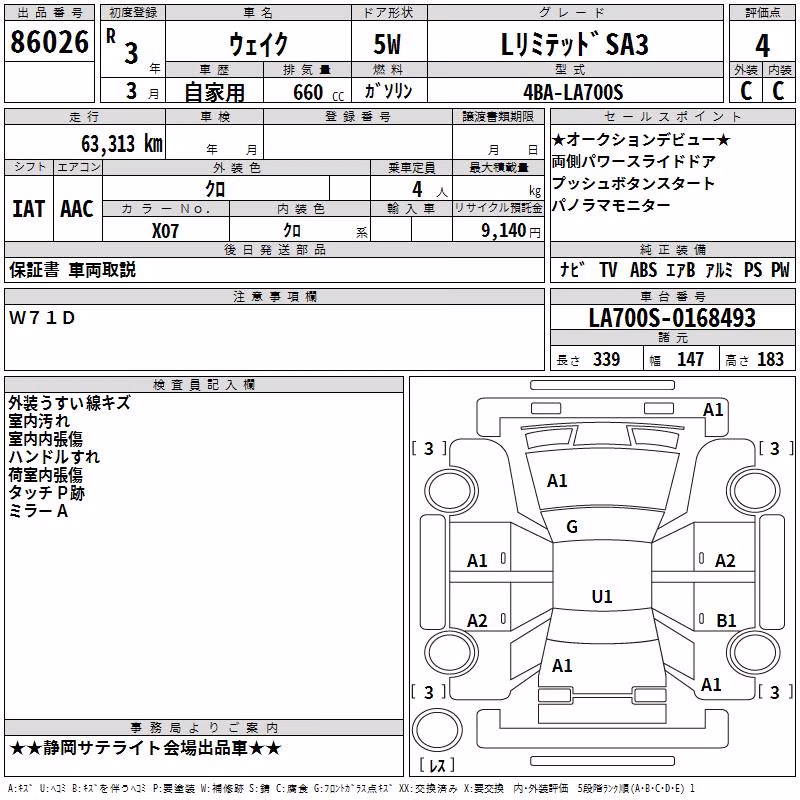The image size is (800, 800).
Task: Click usage history 自家用
Action: pyautogui.click(x=214, y=92)
